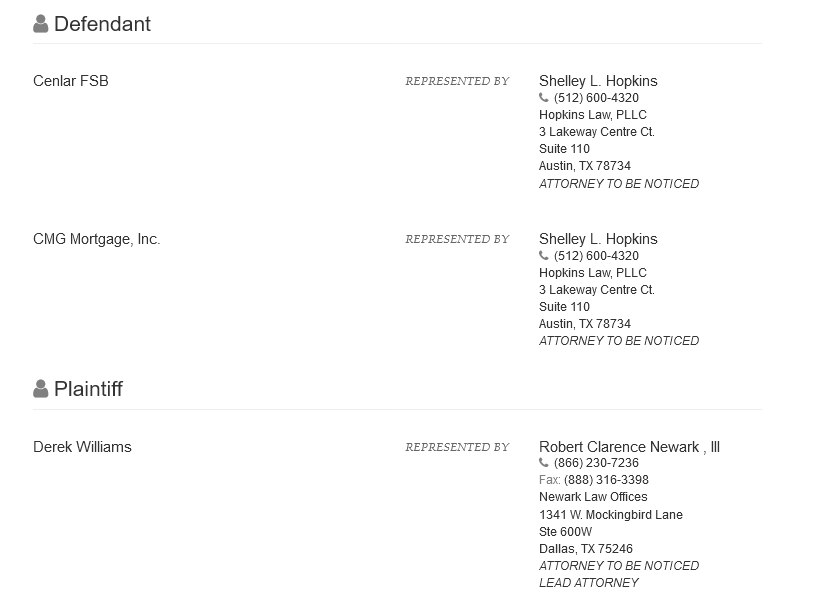This screenshot has width=822, height=613.
Task: Click phone icon next to (866) 230-7236
Action: [x=544, y=463]
